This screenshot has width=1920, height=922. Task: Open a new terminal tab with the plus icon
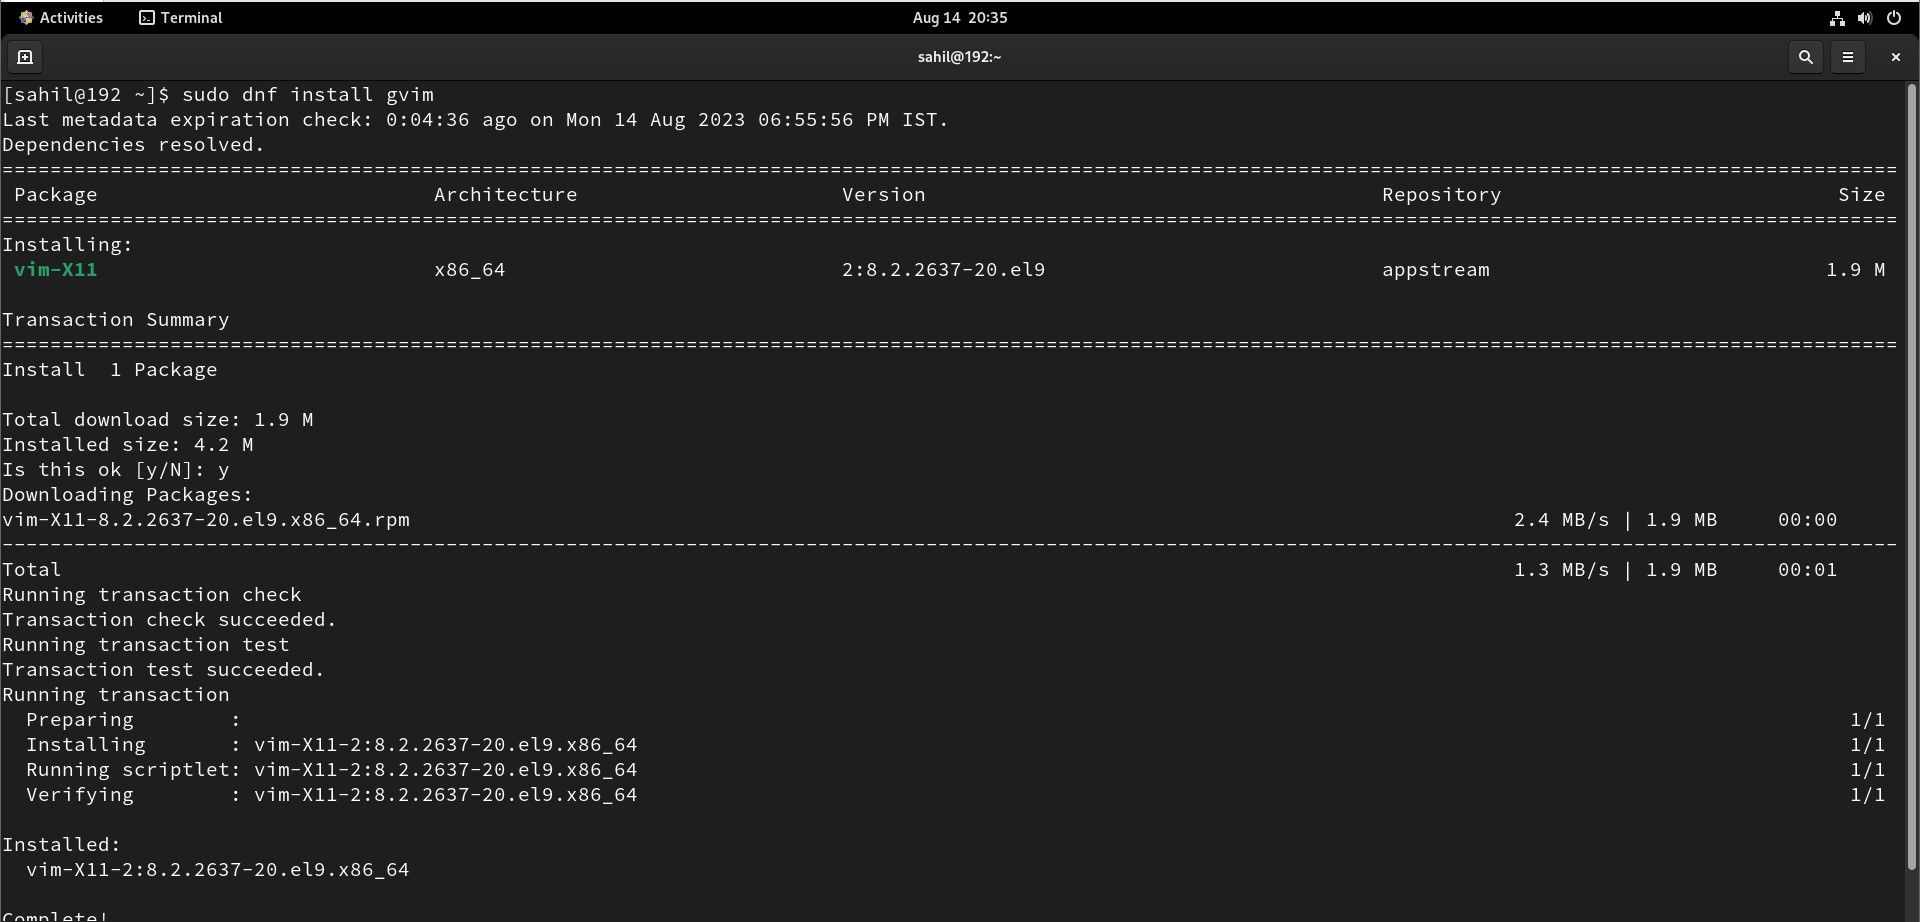point(24,57)
